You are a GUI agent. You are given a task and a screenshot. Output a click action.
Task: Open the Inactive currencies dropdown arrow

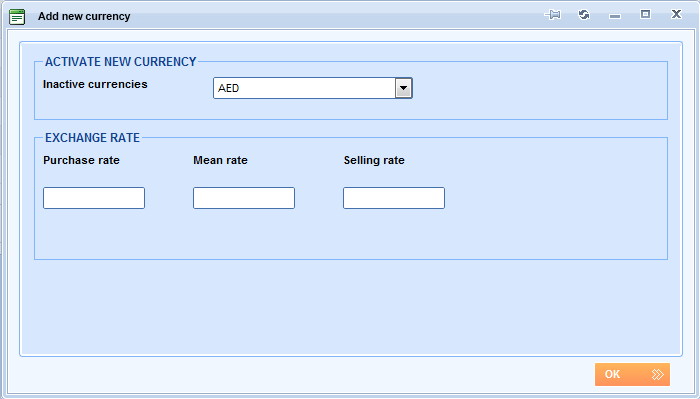pyautogui.click(x=404, y=88)
